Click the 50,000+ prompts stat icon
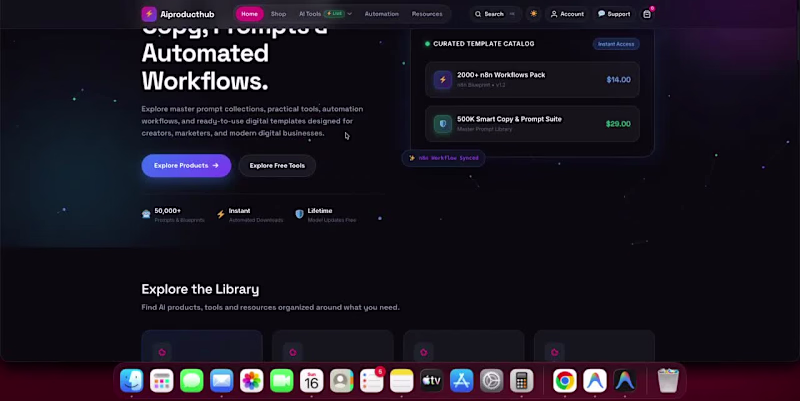 pyautogui.click(x=146, y=214)
